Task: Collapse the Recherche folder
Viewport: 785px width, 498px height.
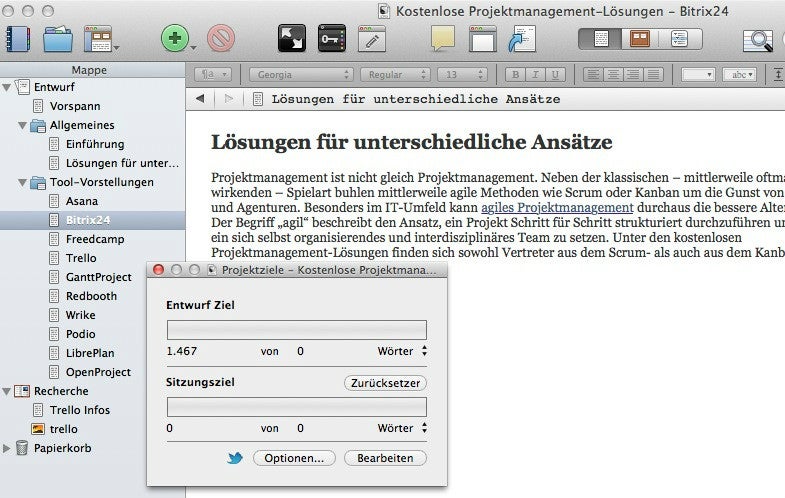Action: pyautogui.click(x=7, y=391)
